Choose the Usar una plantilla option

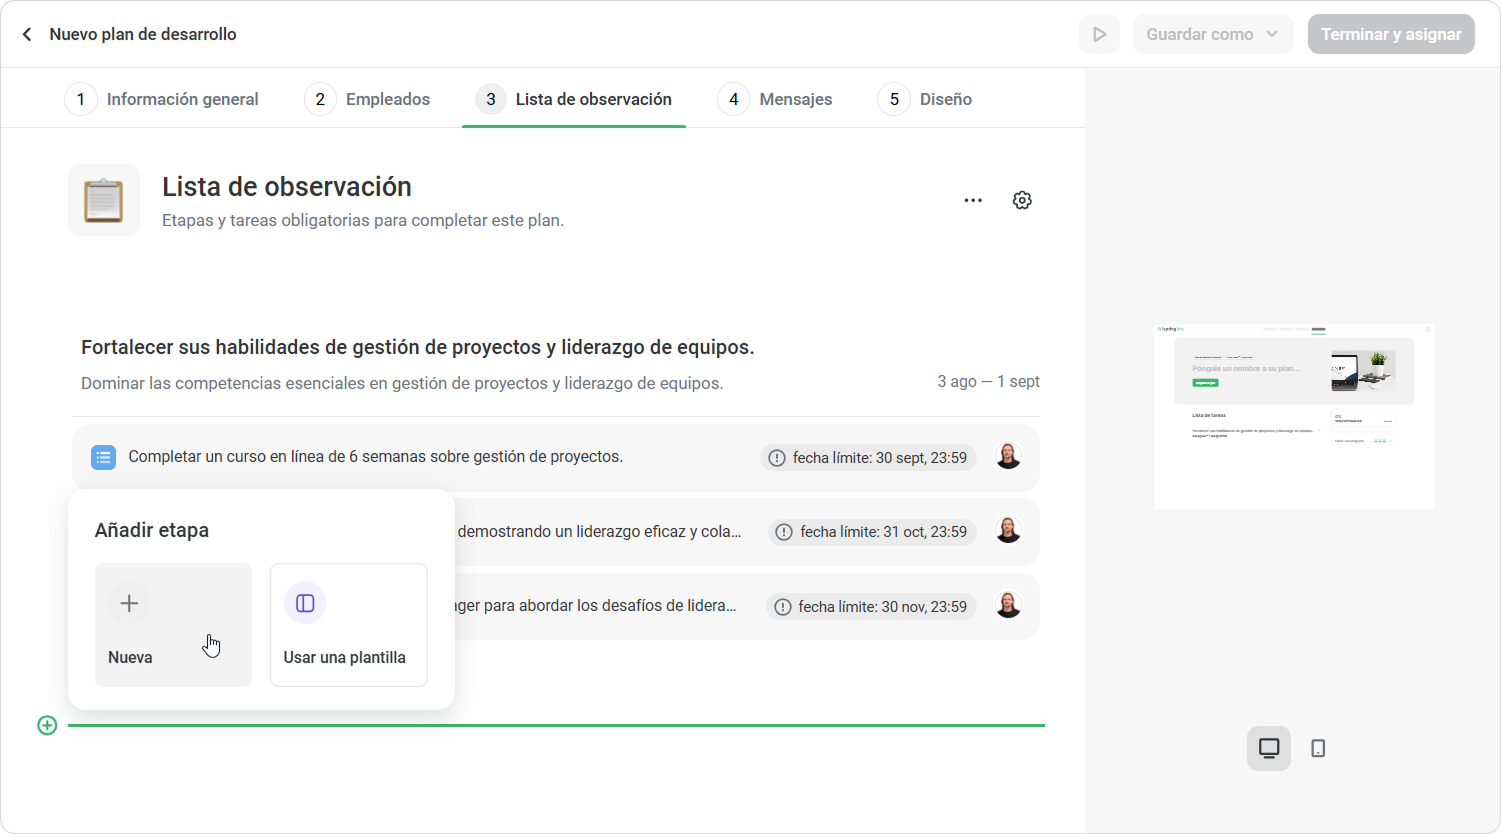tap(349, 625)
